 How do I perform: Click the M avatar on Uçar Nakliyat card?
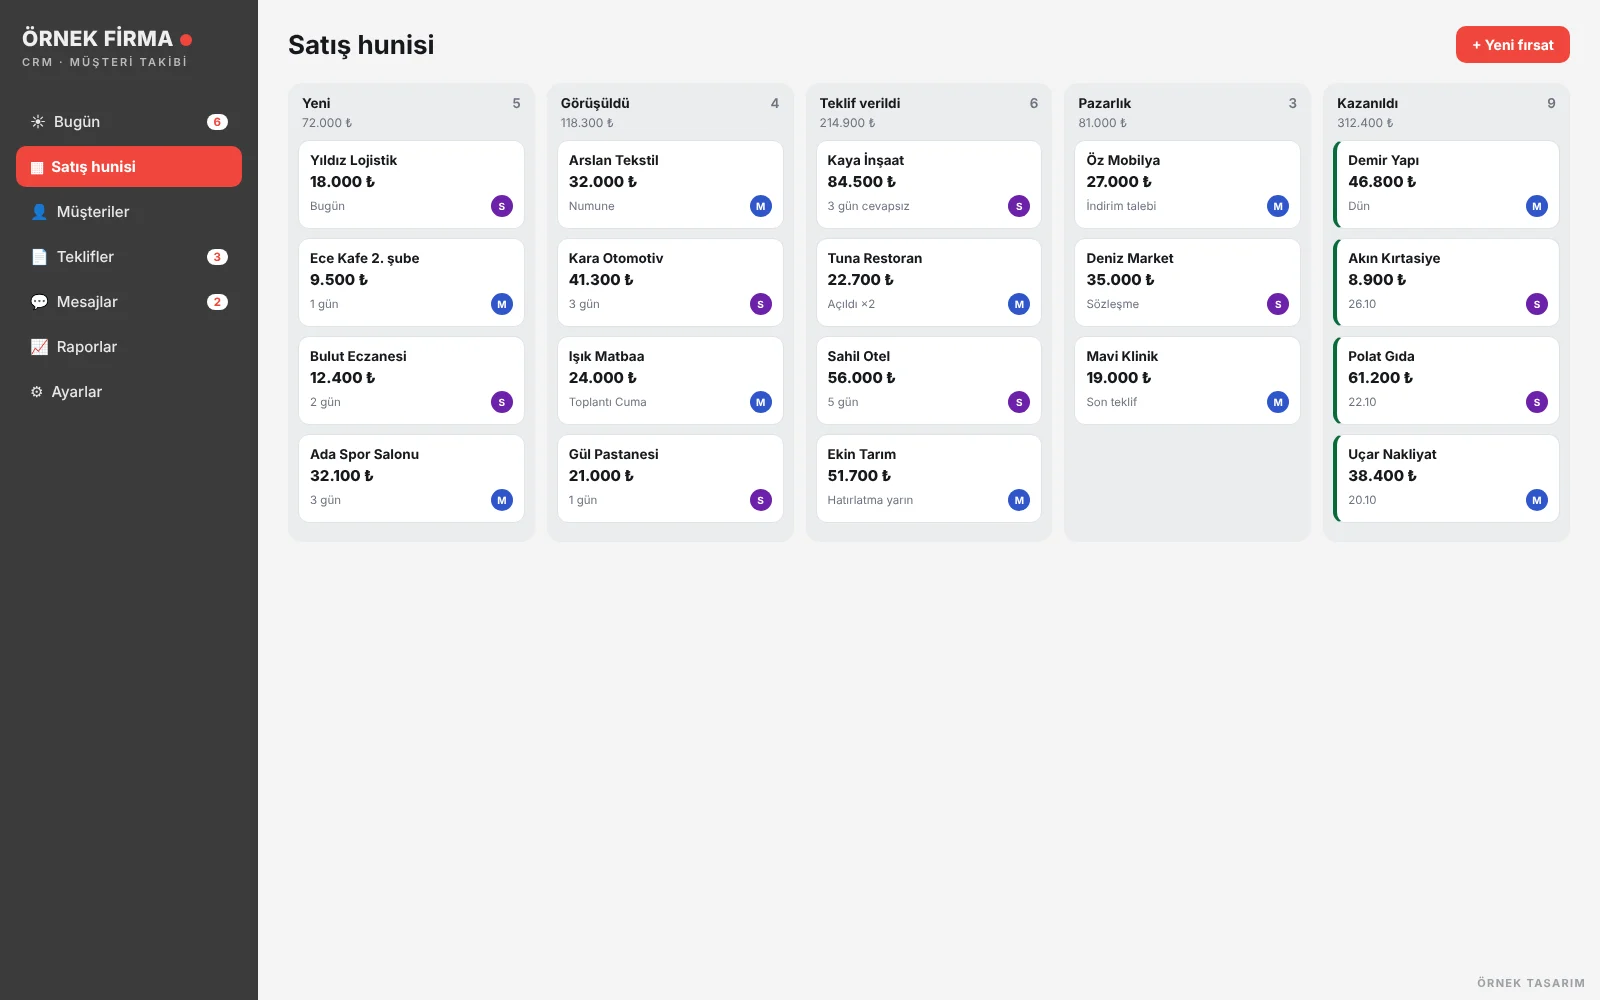tap(1537, 500)
